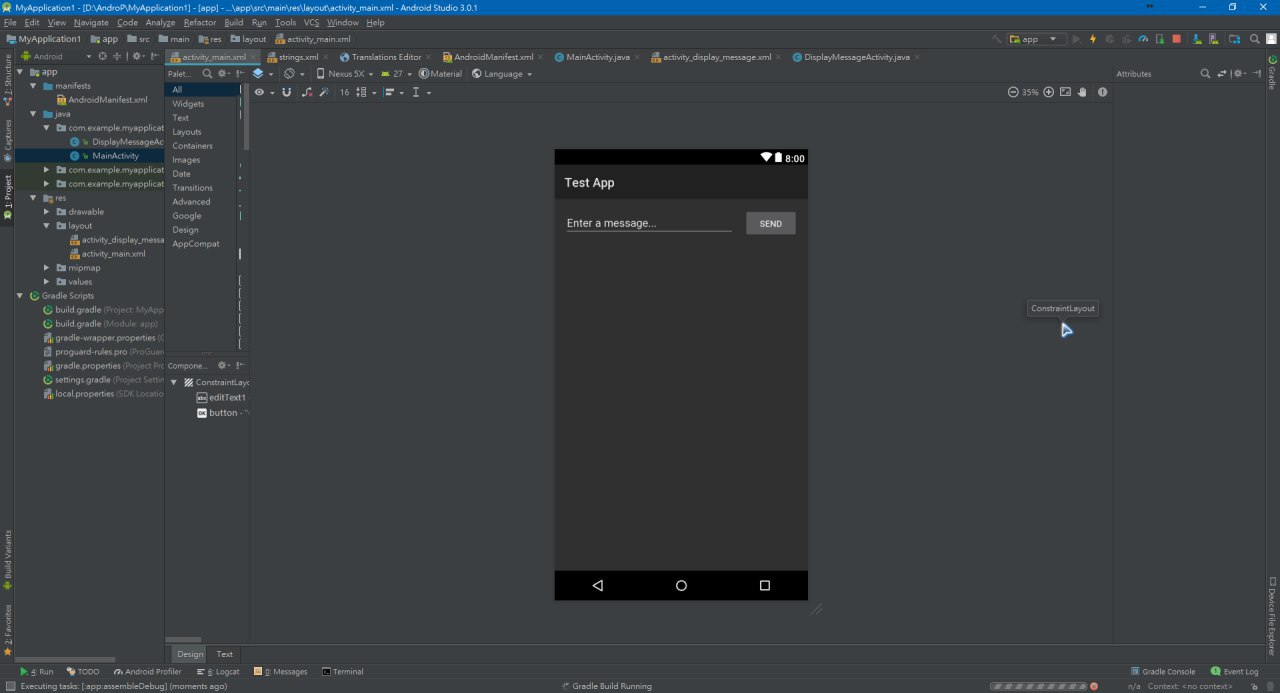Switch to the Text editor mode tab
This screenshot has width=1280, height=693.
[225, 654]
